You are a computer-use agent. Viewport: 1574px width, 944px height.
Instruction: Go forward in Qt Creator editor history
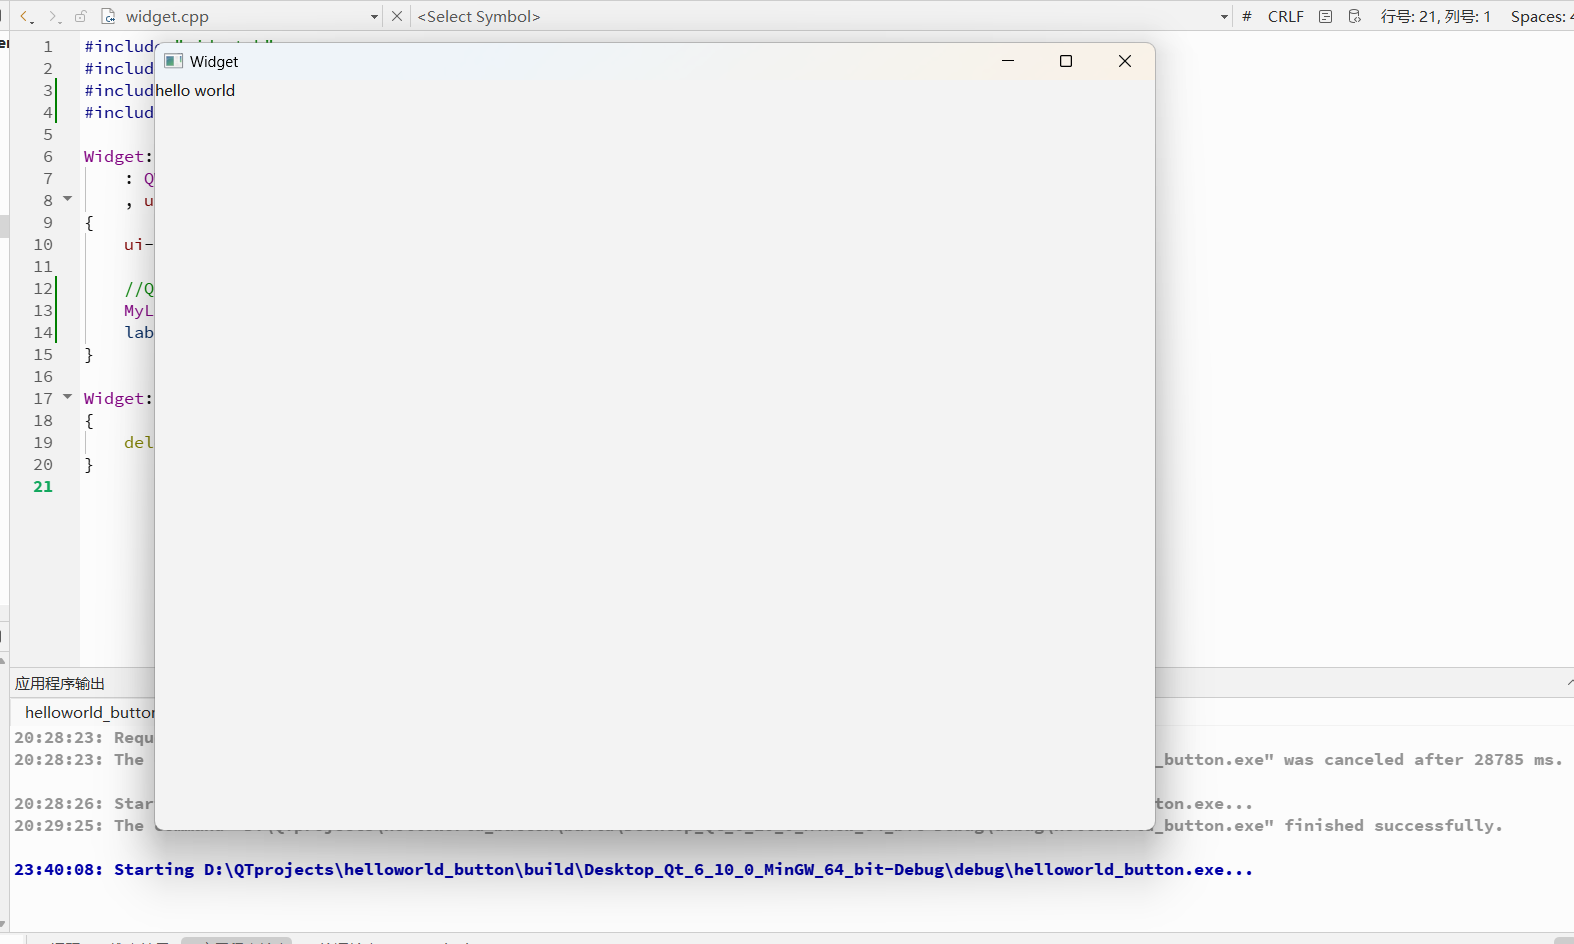(54, 17)
